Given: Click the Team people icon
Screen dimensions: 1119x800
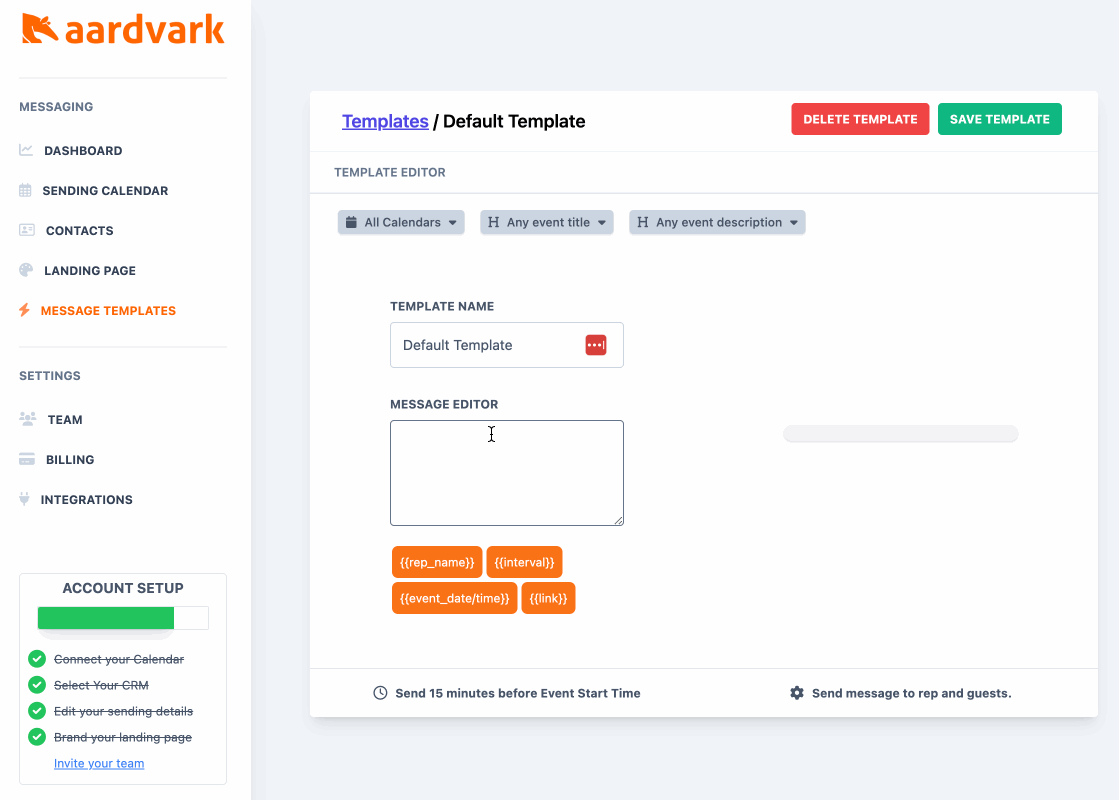Looking at the screenshot, I should 28,420.
